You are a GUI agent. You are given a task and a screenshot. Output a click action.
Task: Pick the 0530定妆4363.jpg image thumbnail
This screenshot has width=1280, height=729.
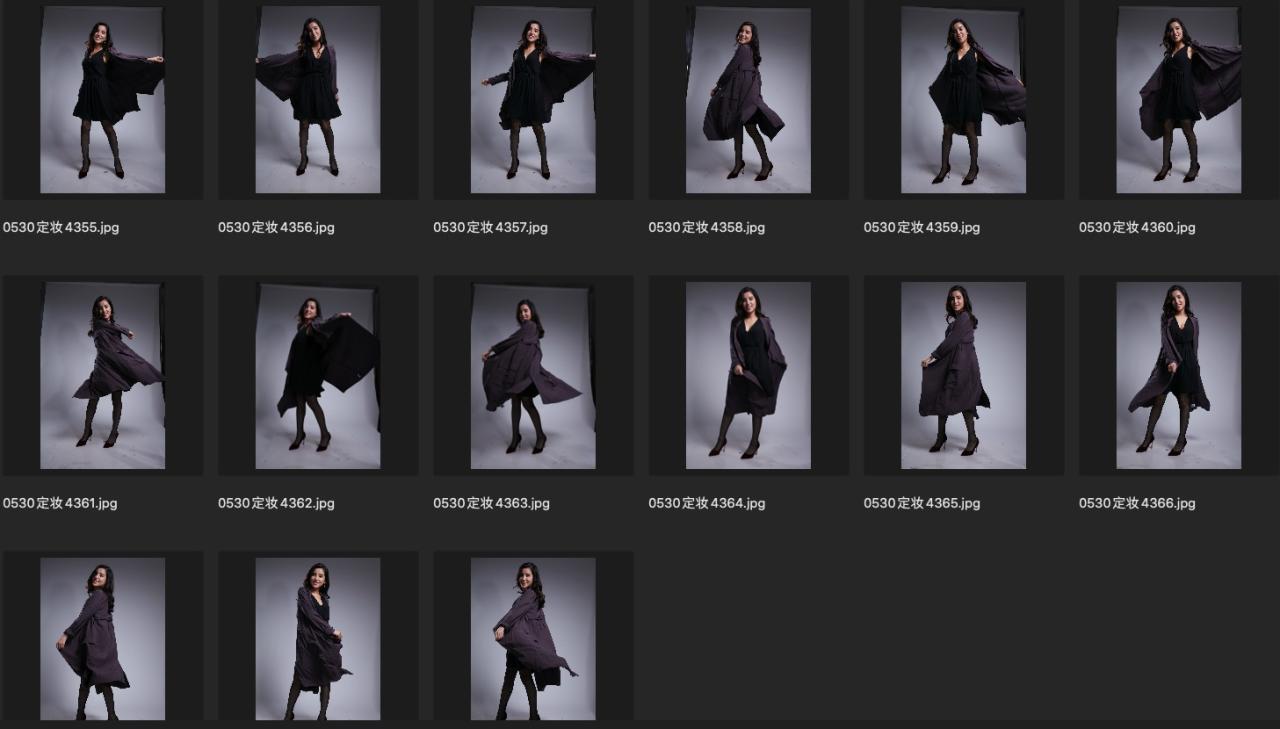pos(533,375)
